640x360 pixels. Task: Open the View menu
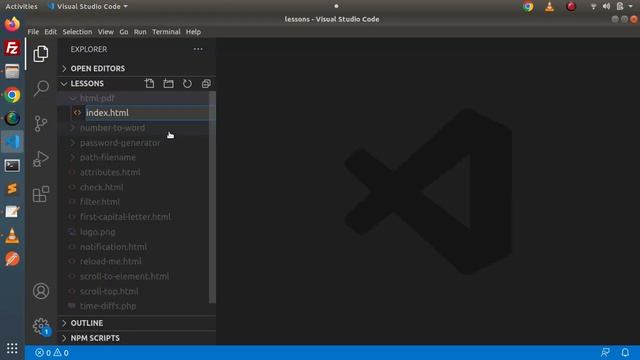(105, 32)
